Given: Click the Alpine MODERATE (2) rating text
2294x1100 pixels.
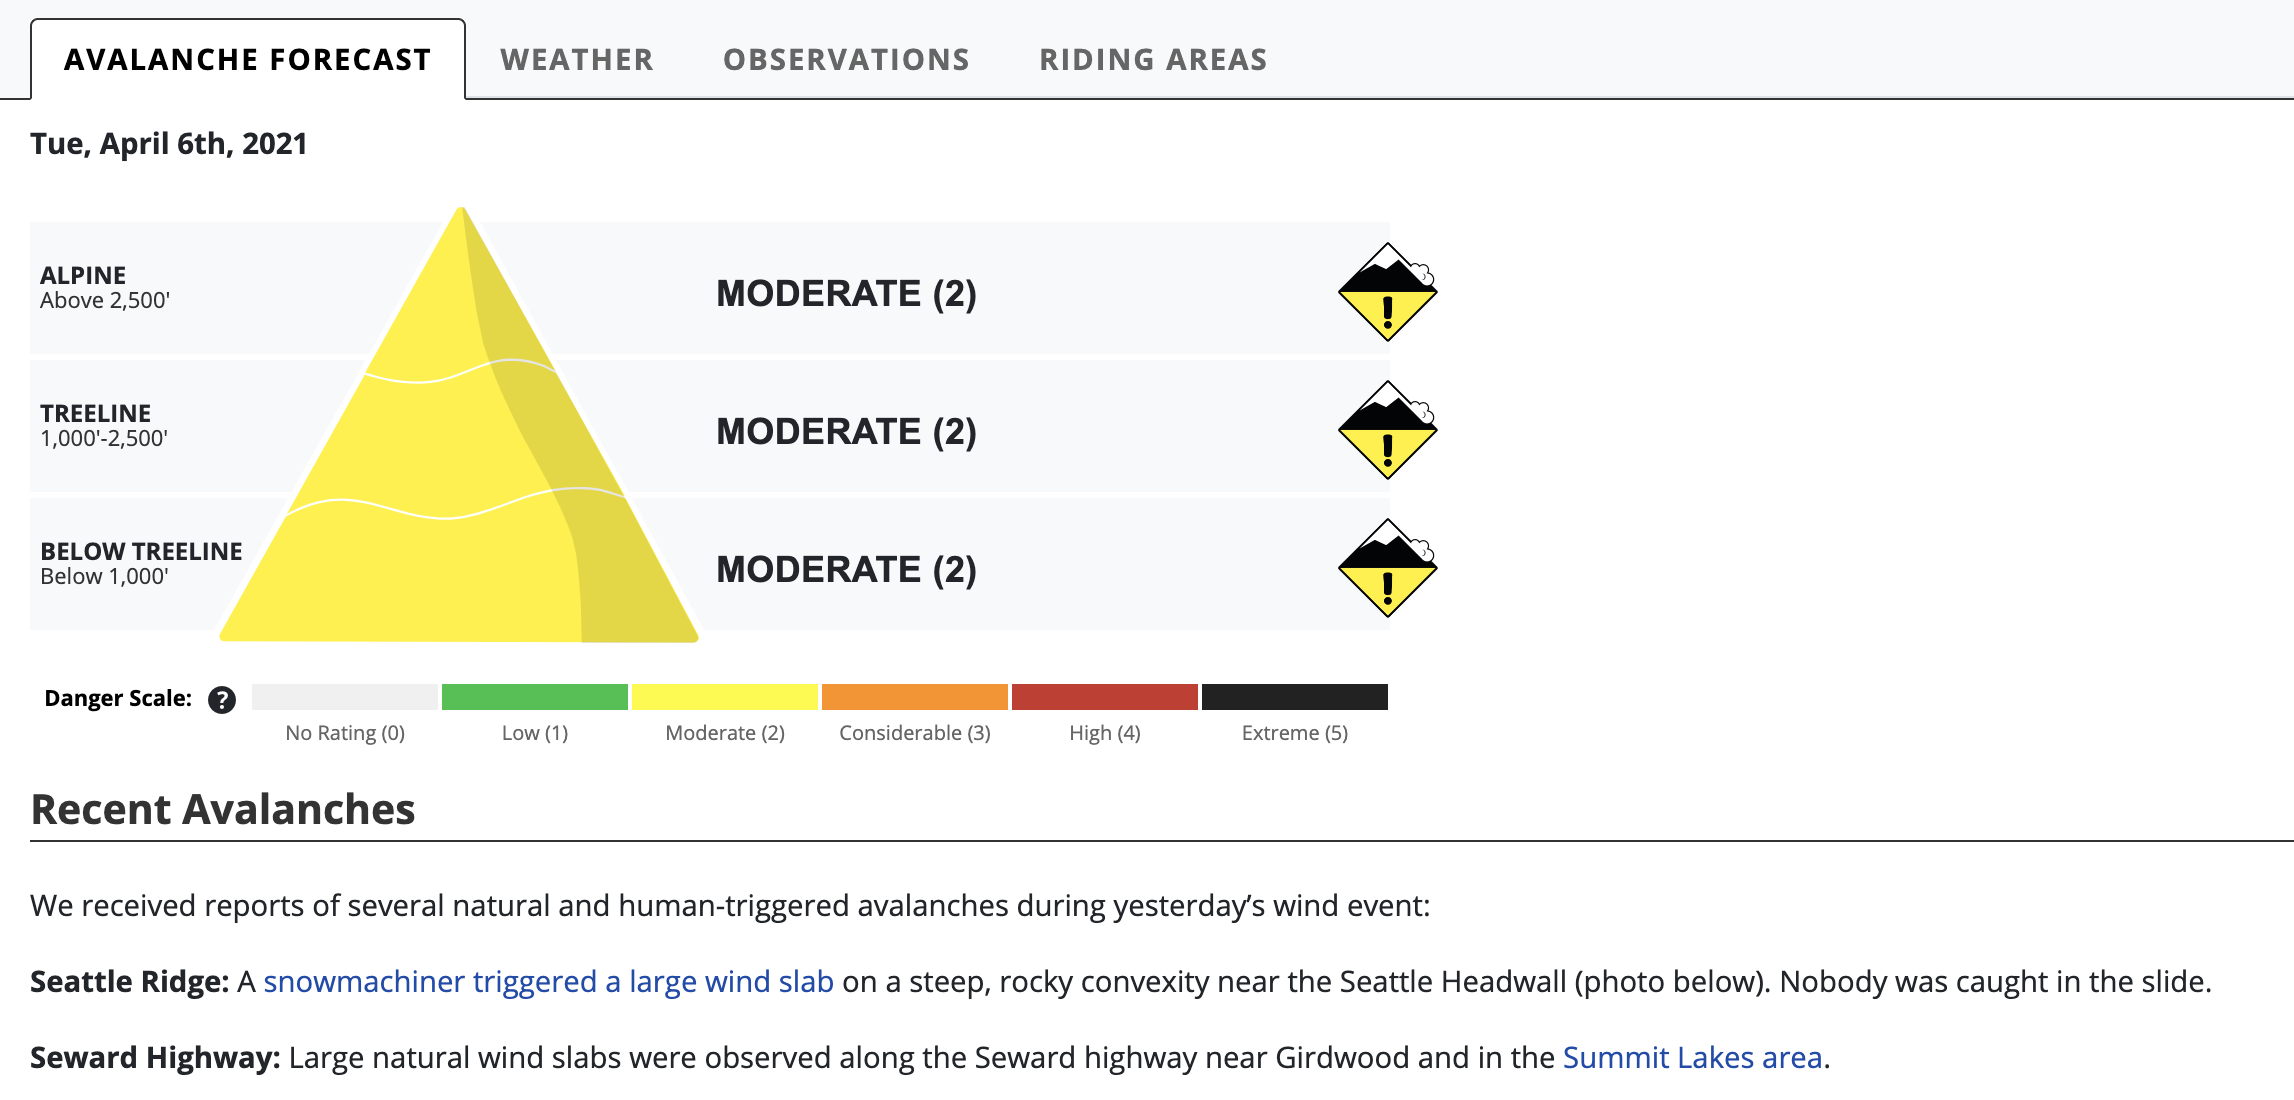Looking at the screenshot, I should click(x=846, y=294).
